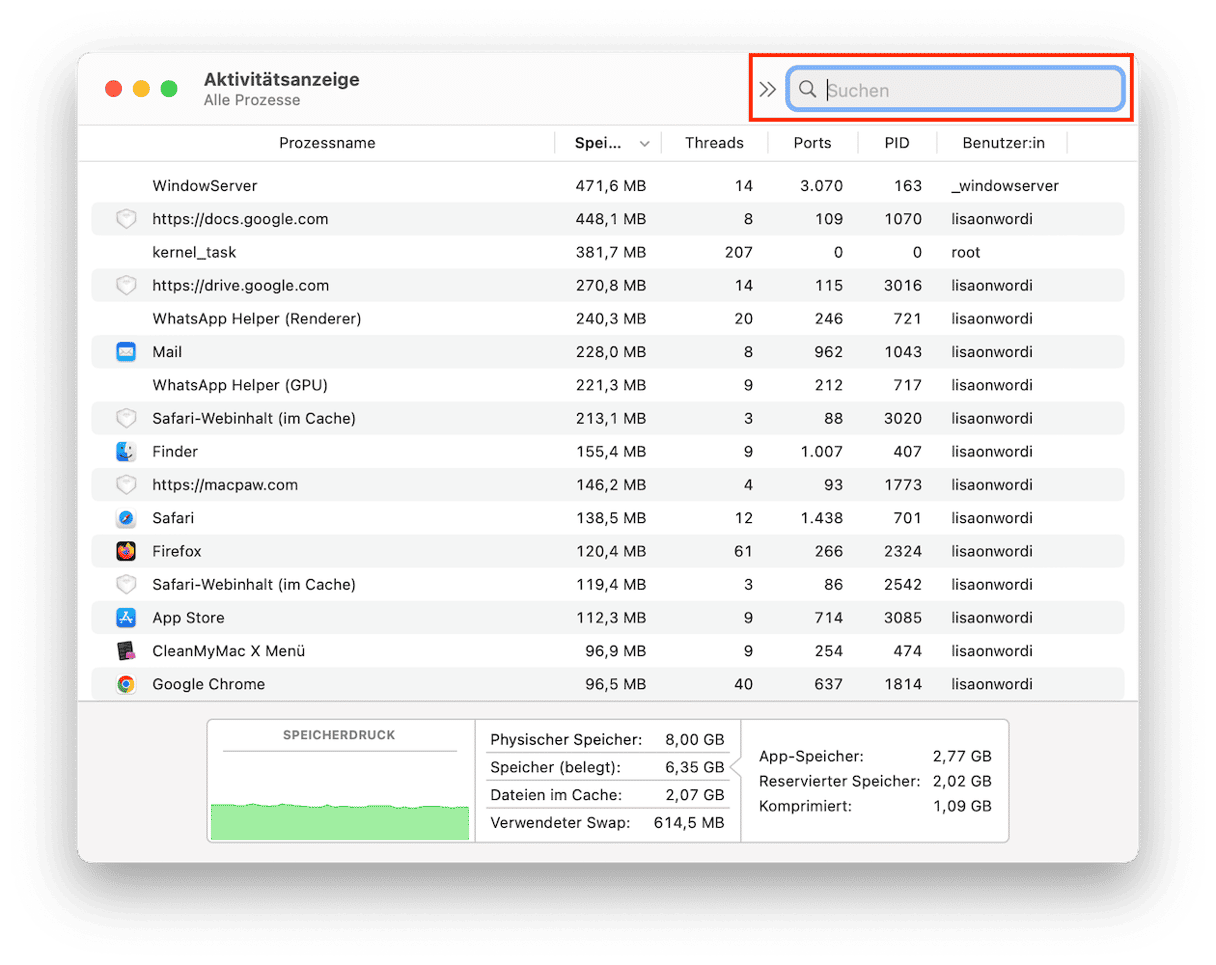Viewport: 1216px width, 965px height.
Task: Click the Firefox icon
Action: coord(126,551)
